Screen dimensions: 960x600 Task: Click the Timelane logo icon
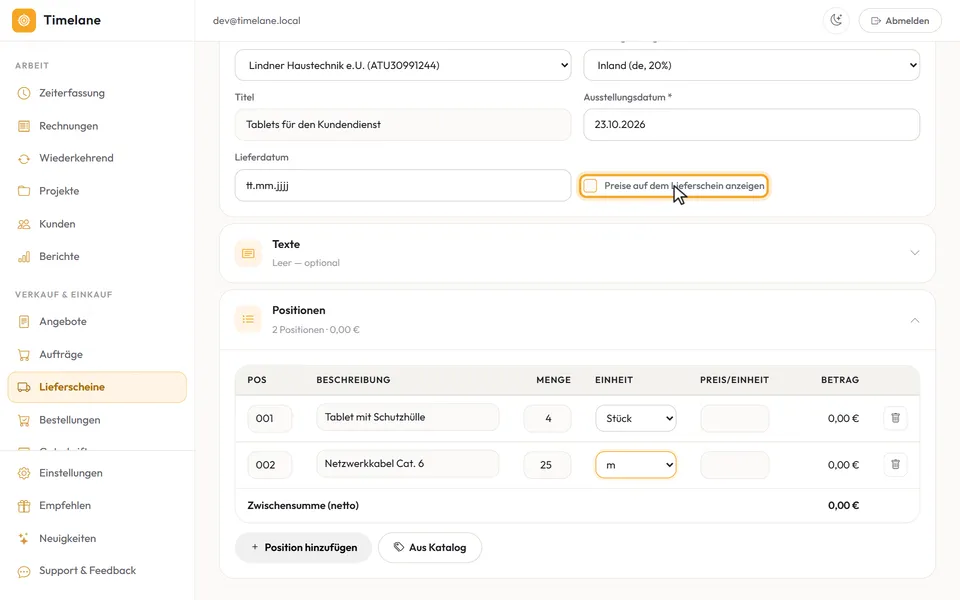pos(24,20)
